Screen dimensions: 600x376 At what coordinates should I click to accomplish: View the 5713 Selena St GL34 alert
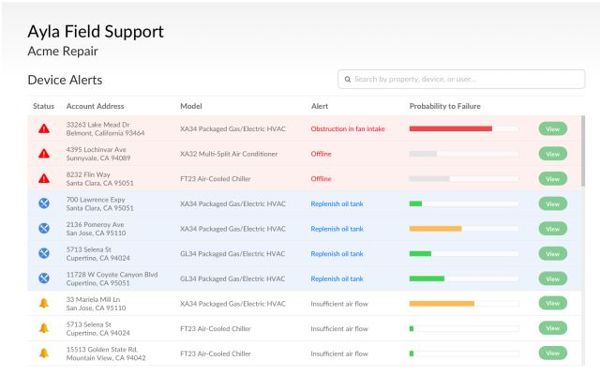point(553,254)
